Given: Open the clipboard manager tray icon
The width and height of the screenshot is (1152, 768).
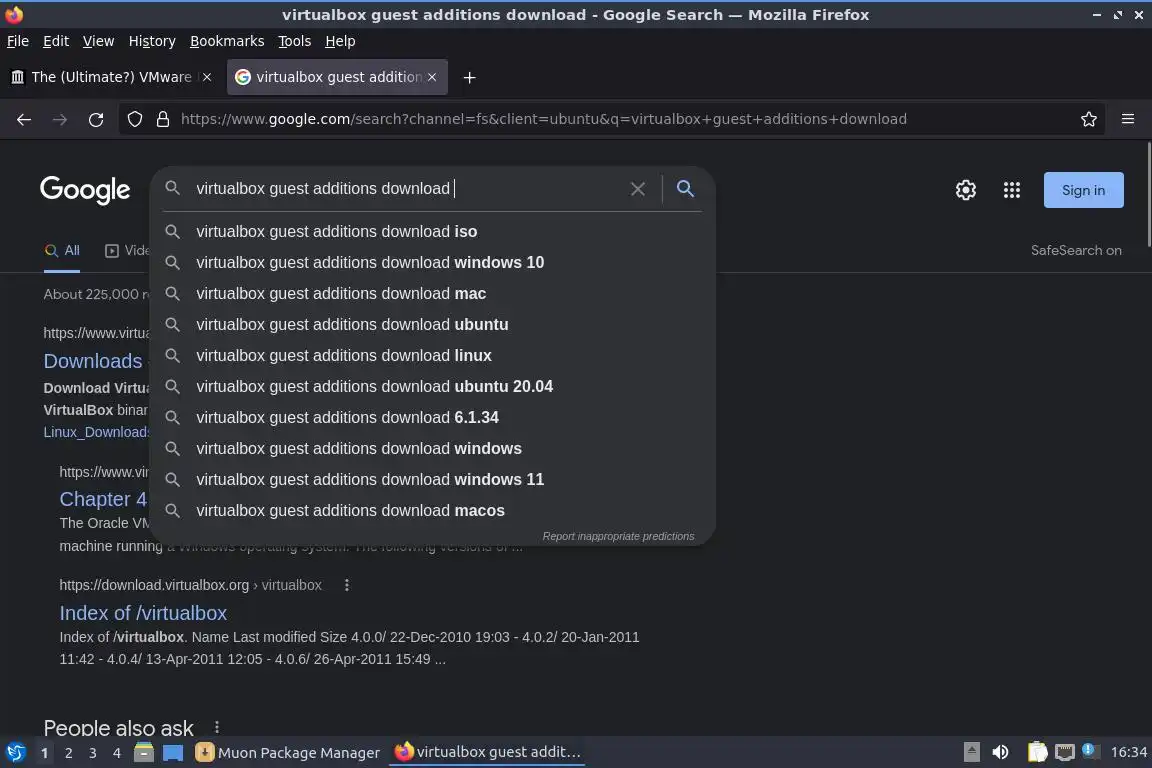Looking at the screenshot, I should (x=1037, y=752).
